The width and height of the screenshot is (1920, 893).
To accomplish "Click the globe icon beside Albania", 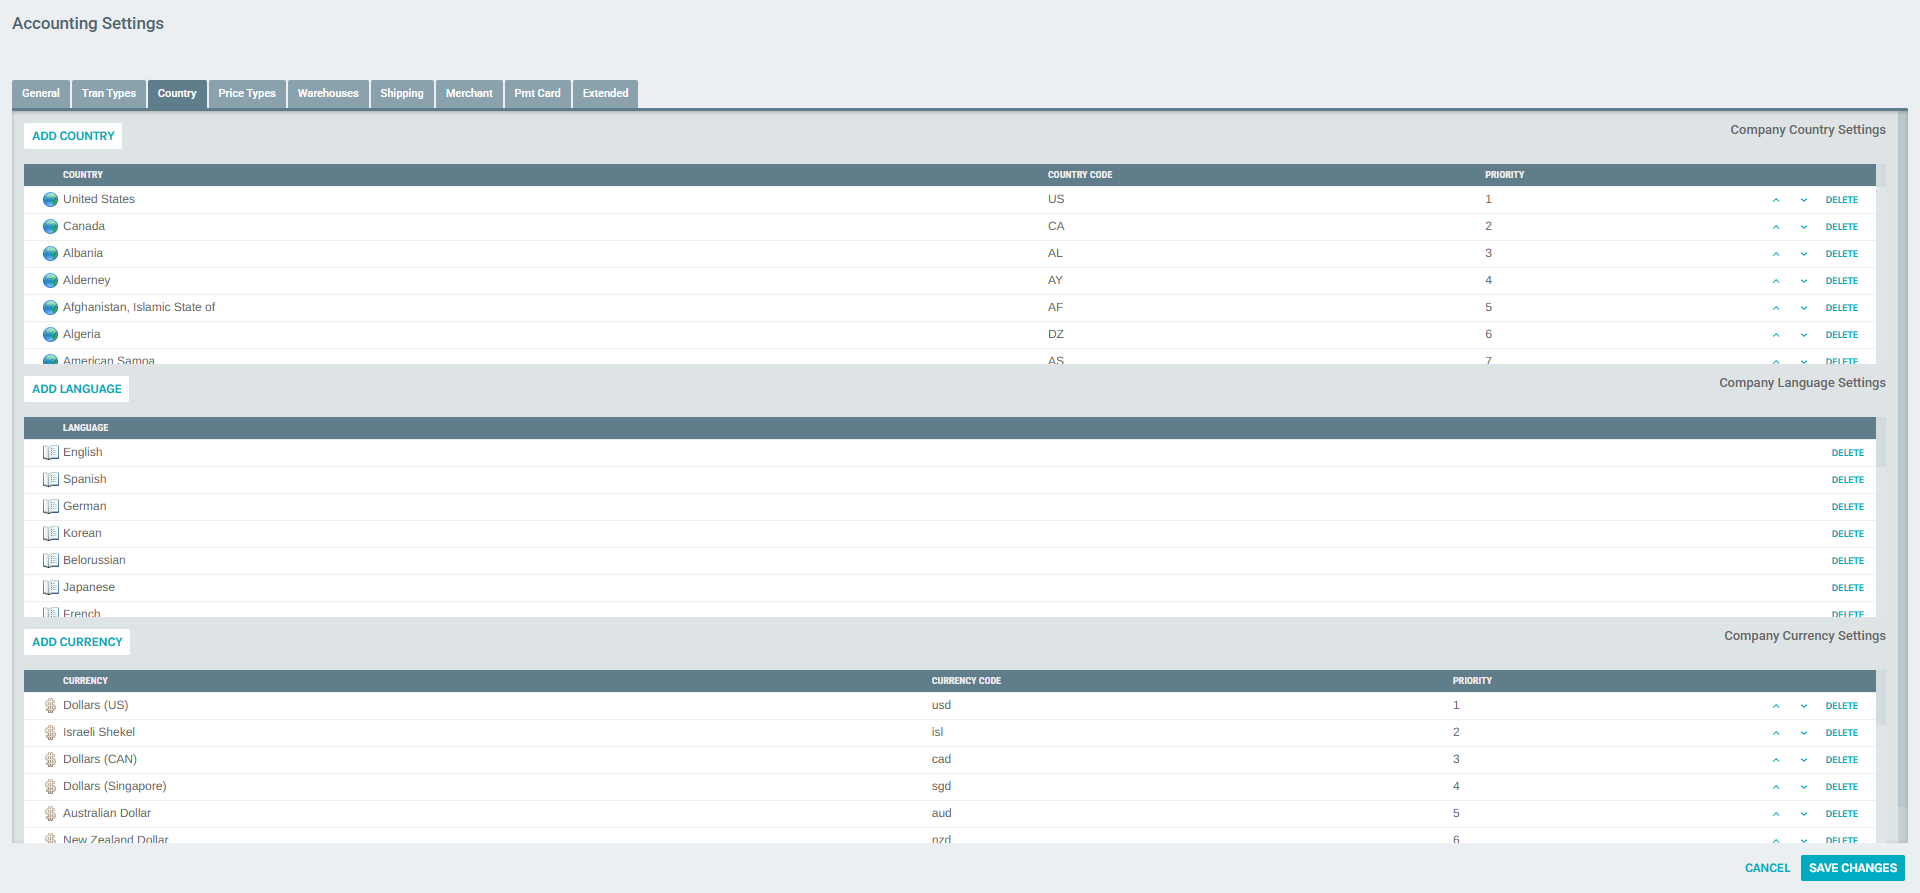I will tap(50, 254).
